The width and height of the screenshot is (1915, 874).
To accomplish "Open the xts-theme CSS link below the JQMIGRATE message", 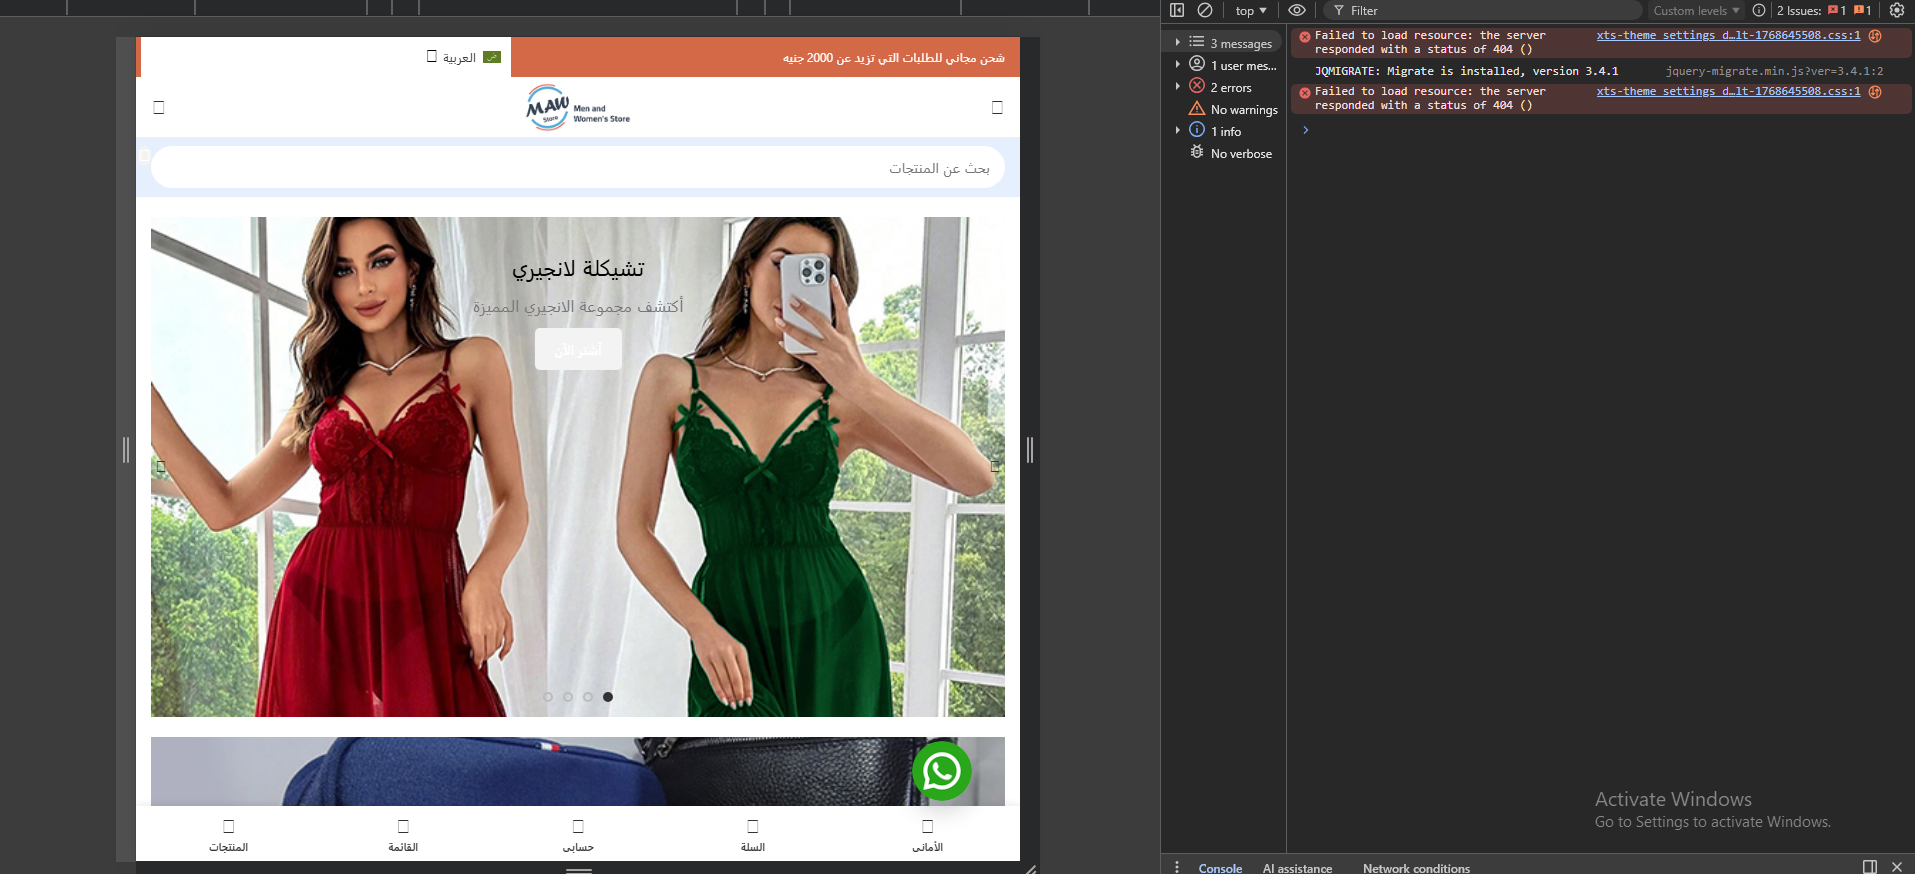I will [x=1728, y=92].
